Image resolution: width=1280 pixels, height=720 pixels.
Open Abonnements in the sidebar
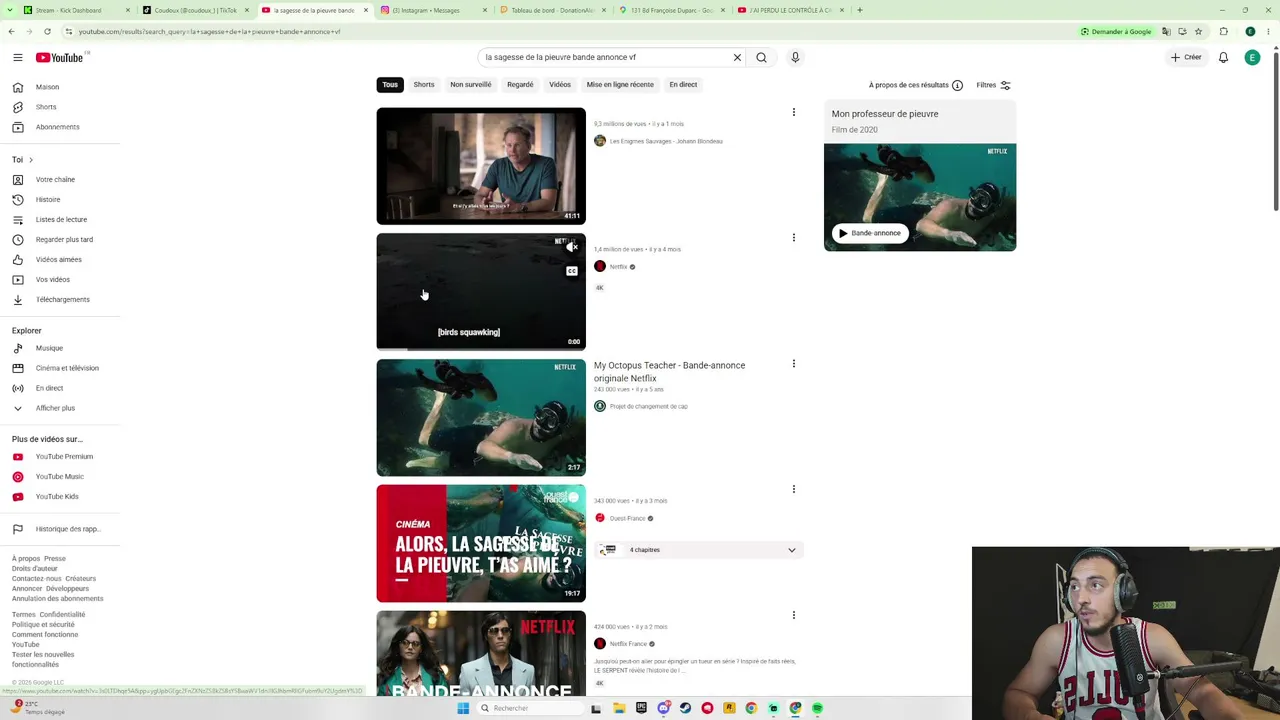(60, 127)
